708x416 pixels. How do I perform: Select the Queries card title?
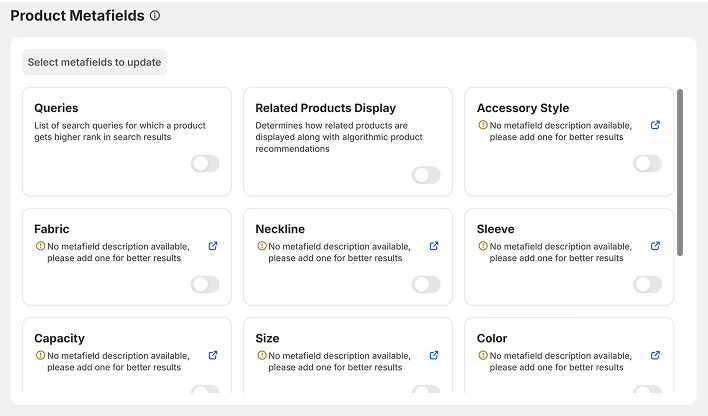56,108
